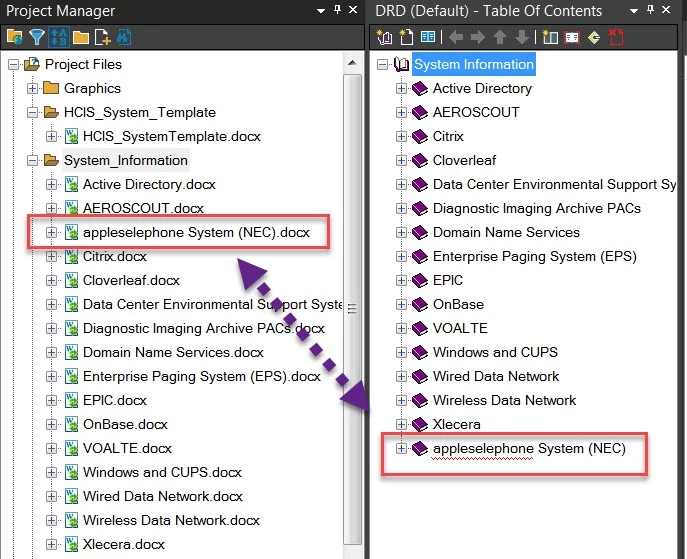This screenshot has width=687, height=559.
Task: Select AEROSCOUT.docx in Project Manager
Action: pyautogui.click(x=143, y=208)
